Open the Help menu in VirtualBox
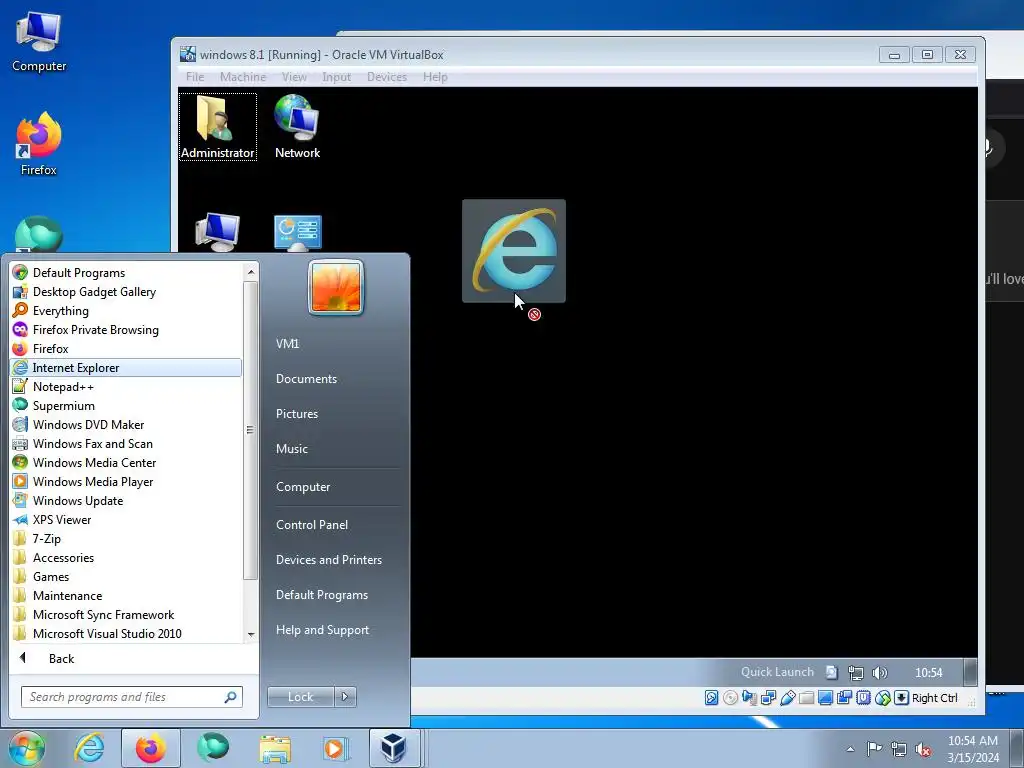Image resolution: width=1024 pixels, height=768 pixels. [x=435, y=77]
